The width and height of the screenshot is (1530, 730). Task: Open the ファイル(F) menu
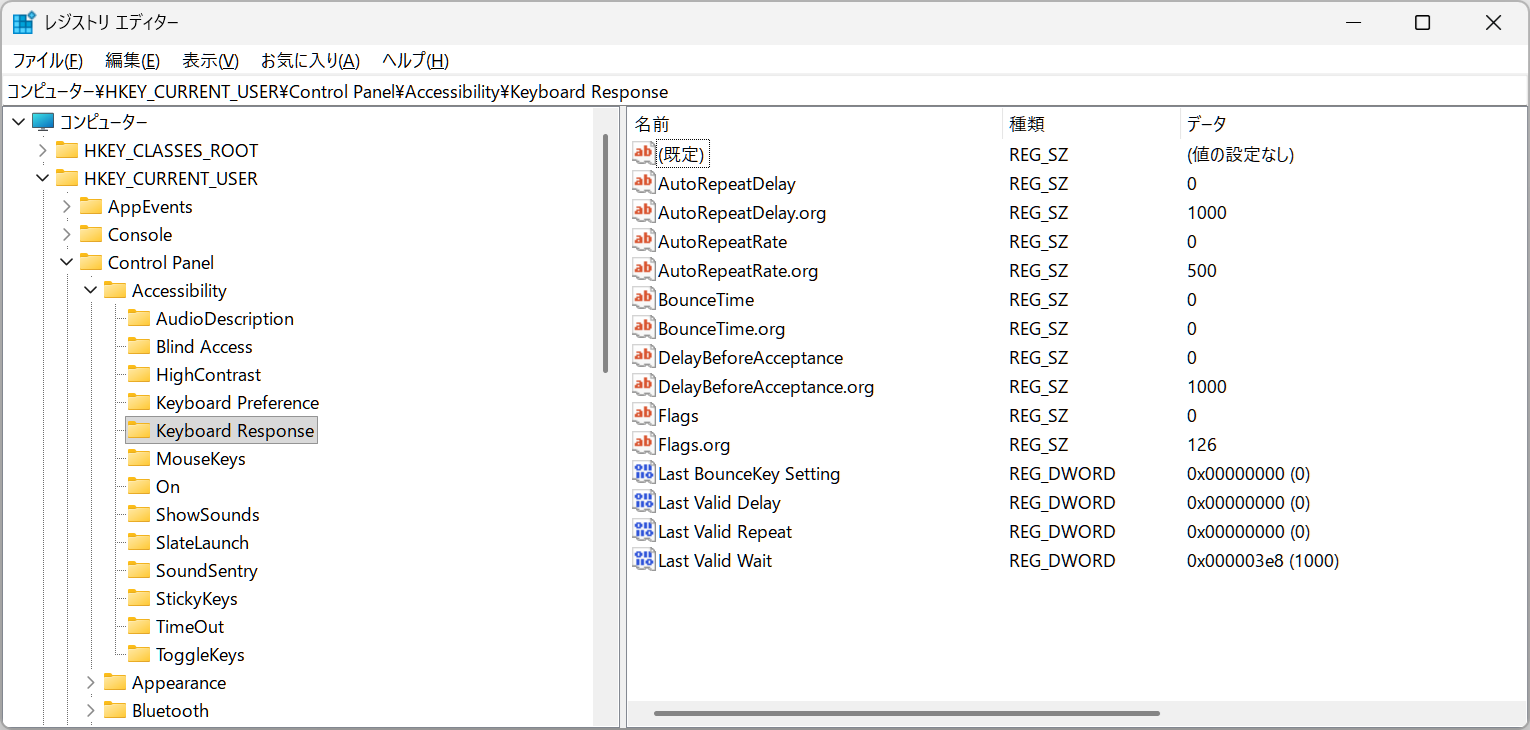click(47, 60)
